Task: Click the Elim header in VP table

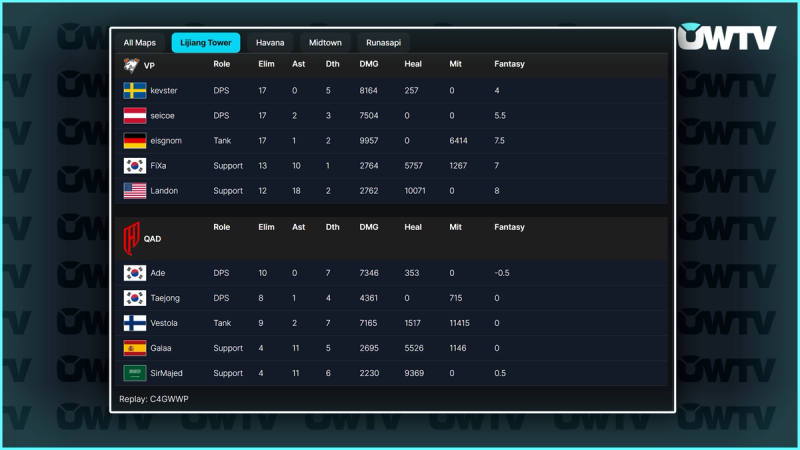Action: (266, 64)
